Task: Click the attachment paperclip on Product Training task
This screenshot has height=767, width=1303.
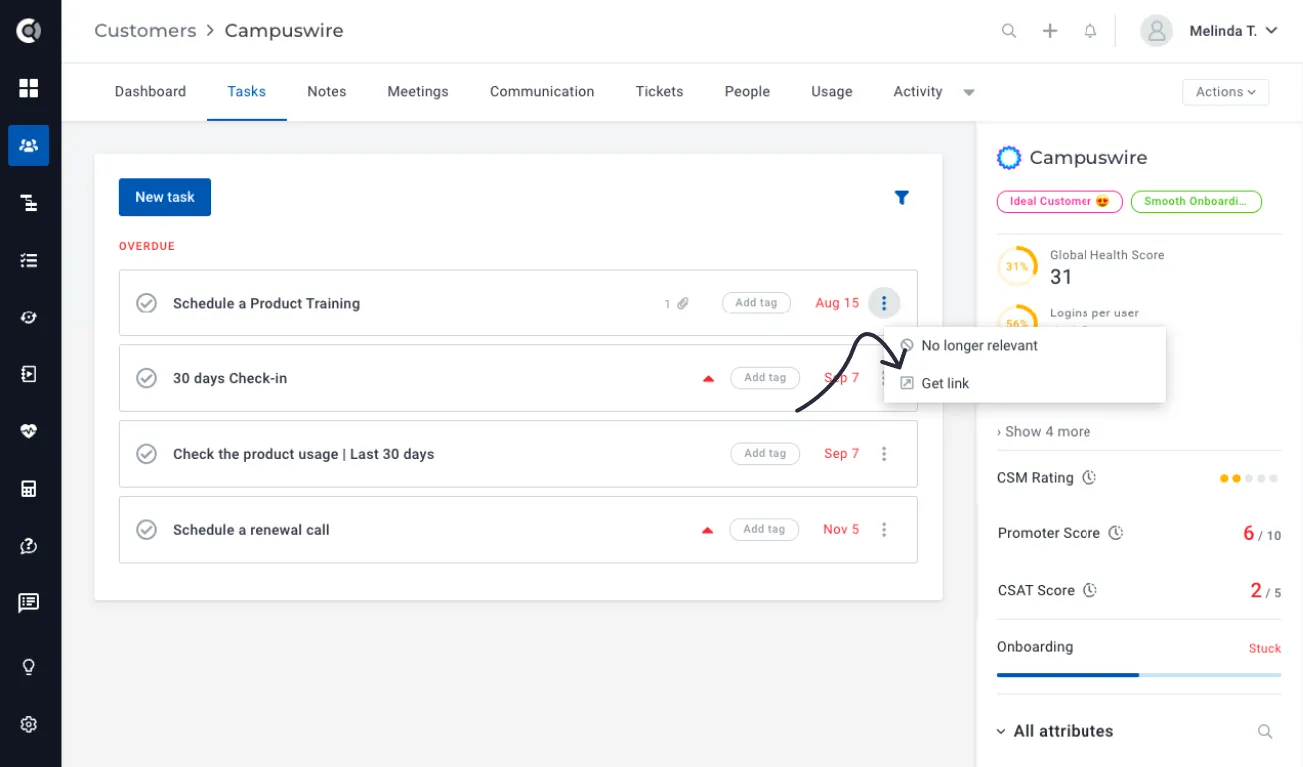Action: pyautogui.click(x=683, y=303)
